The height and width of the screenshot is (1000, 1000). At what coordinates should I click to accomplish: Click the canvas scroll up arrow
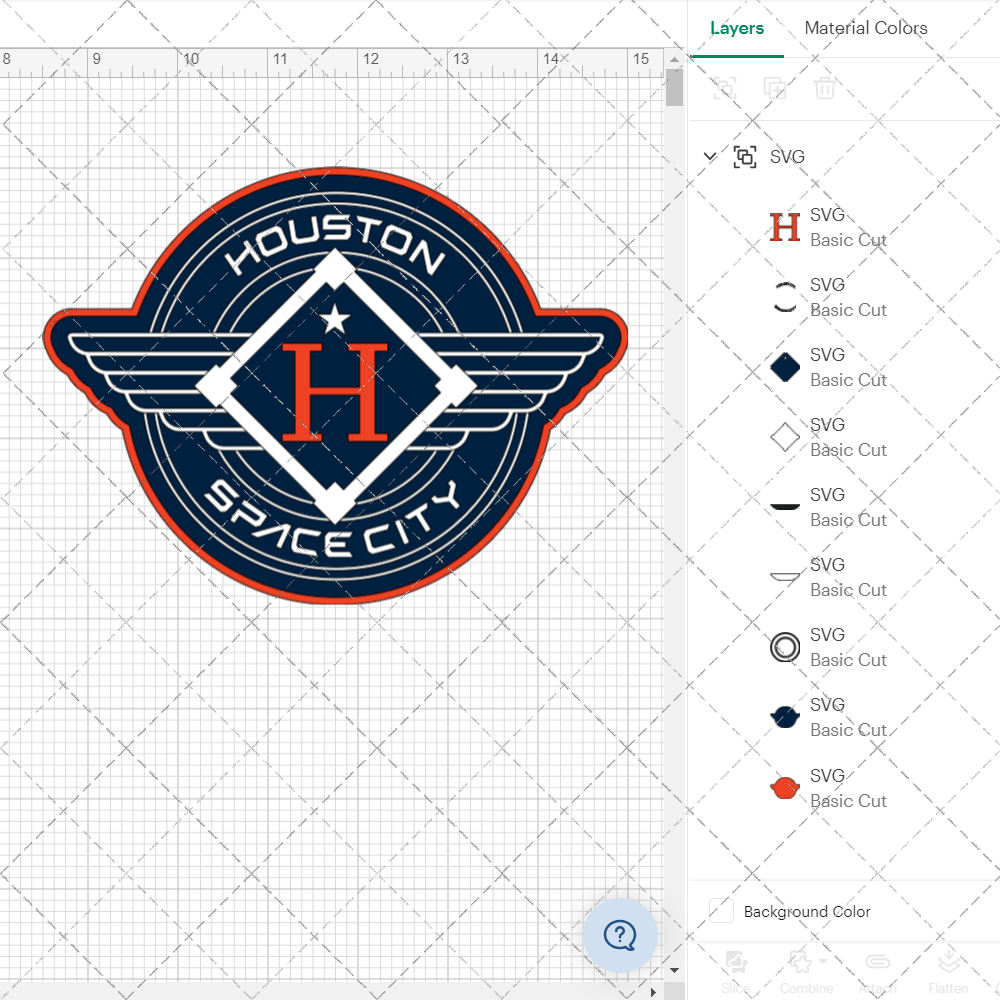tap(674, 59)
